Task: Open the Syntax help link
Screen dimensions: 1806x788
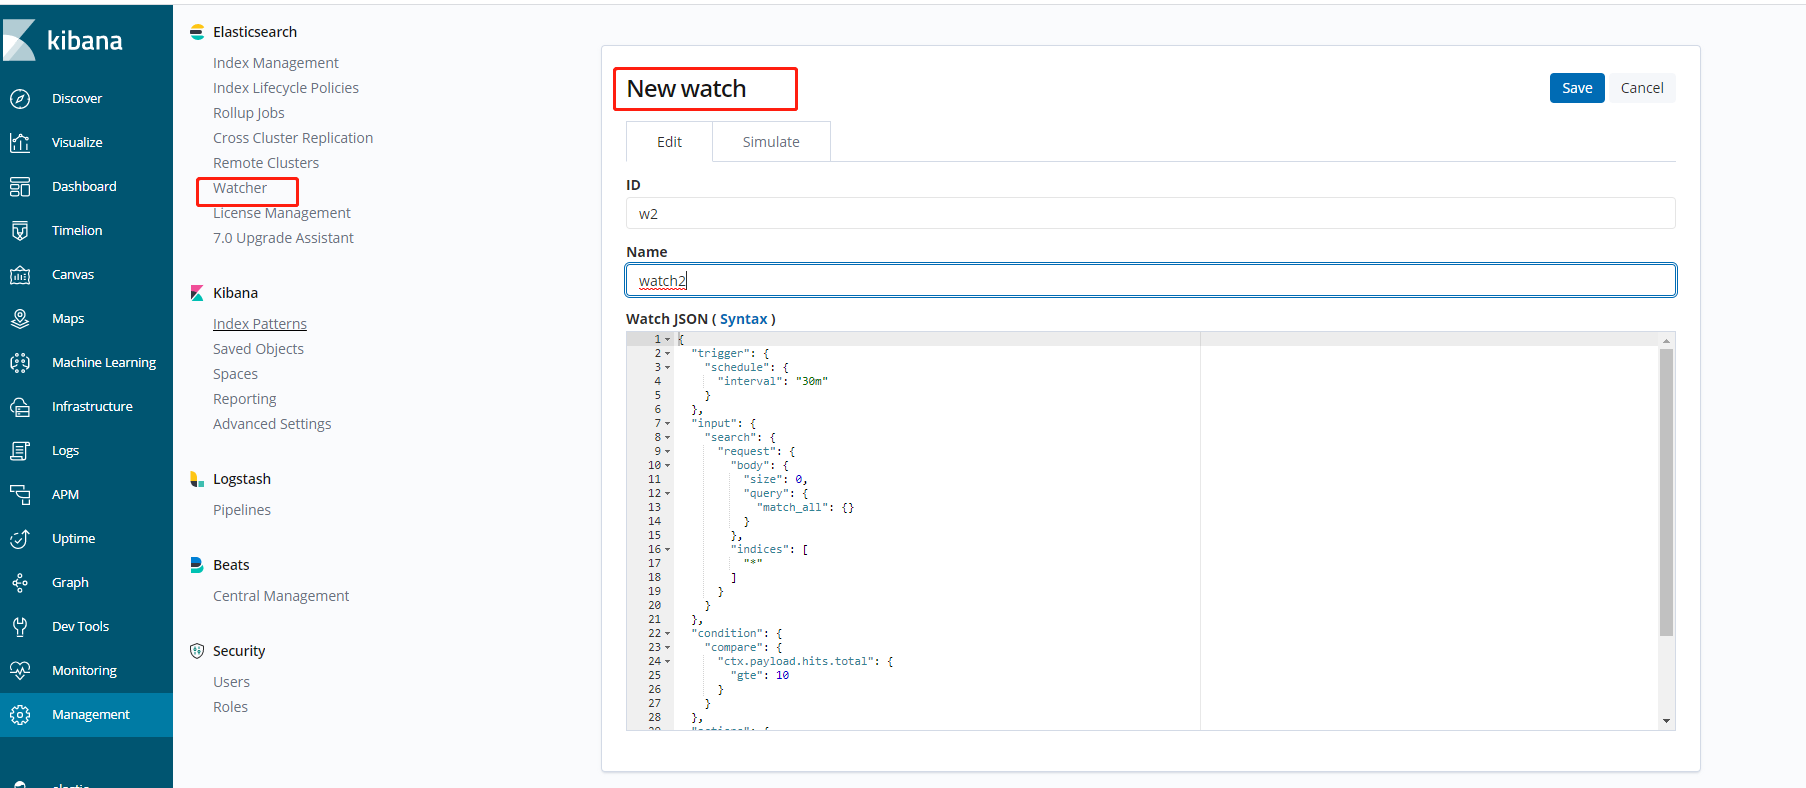Action: [744, 319]
